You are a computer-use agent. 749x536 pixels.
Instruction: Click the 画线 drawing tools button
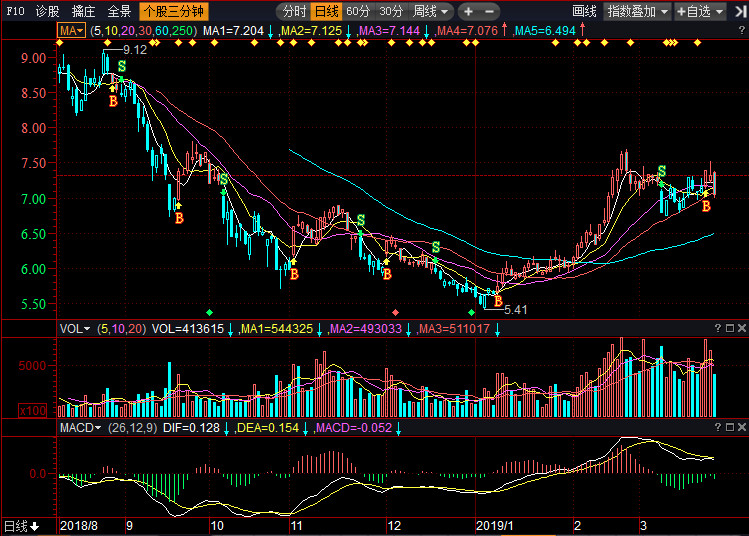pyautogui.click(x=584, y=12)
